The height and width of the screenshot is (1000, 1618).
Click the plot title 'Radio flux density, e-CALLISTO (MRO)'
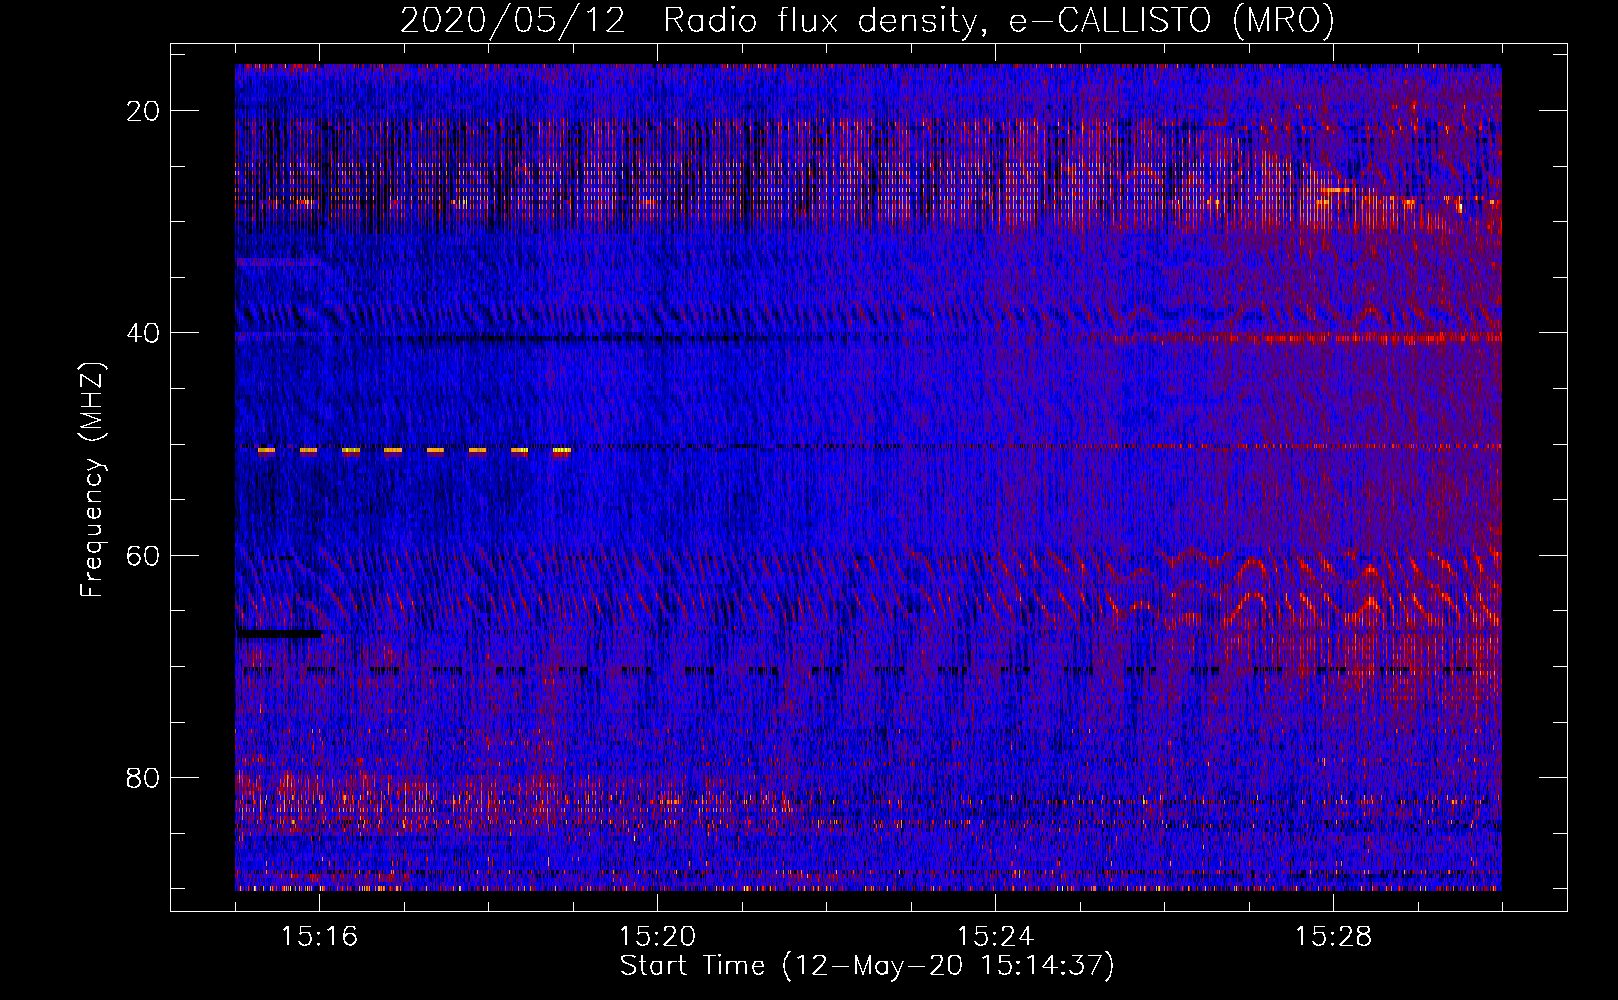pyautogui.click(x=999, y=21)
